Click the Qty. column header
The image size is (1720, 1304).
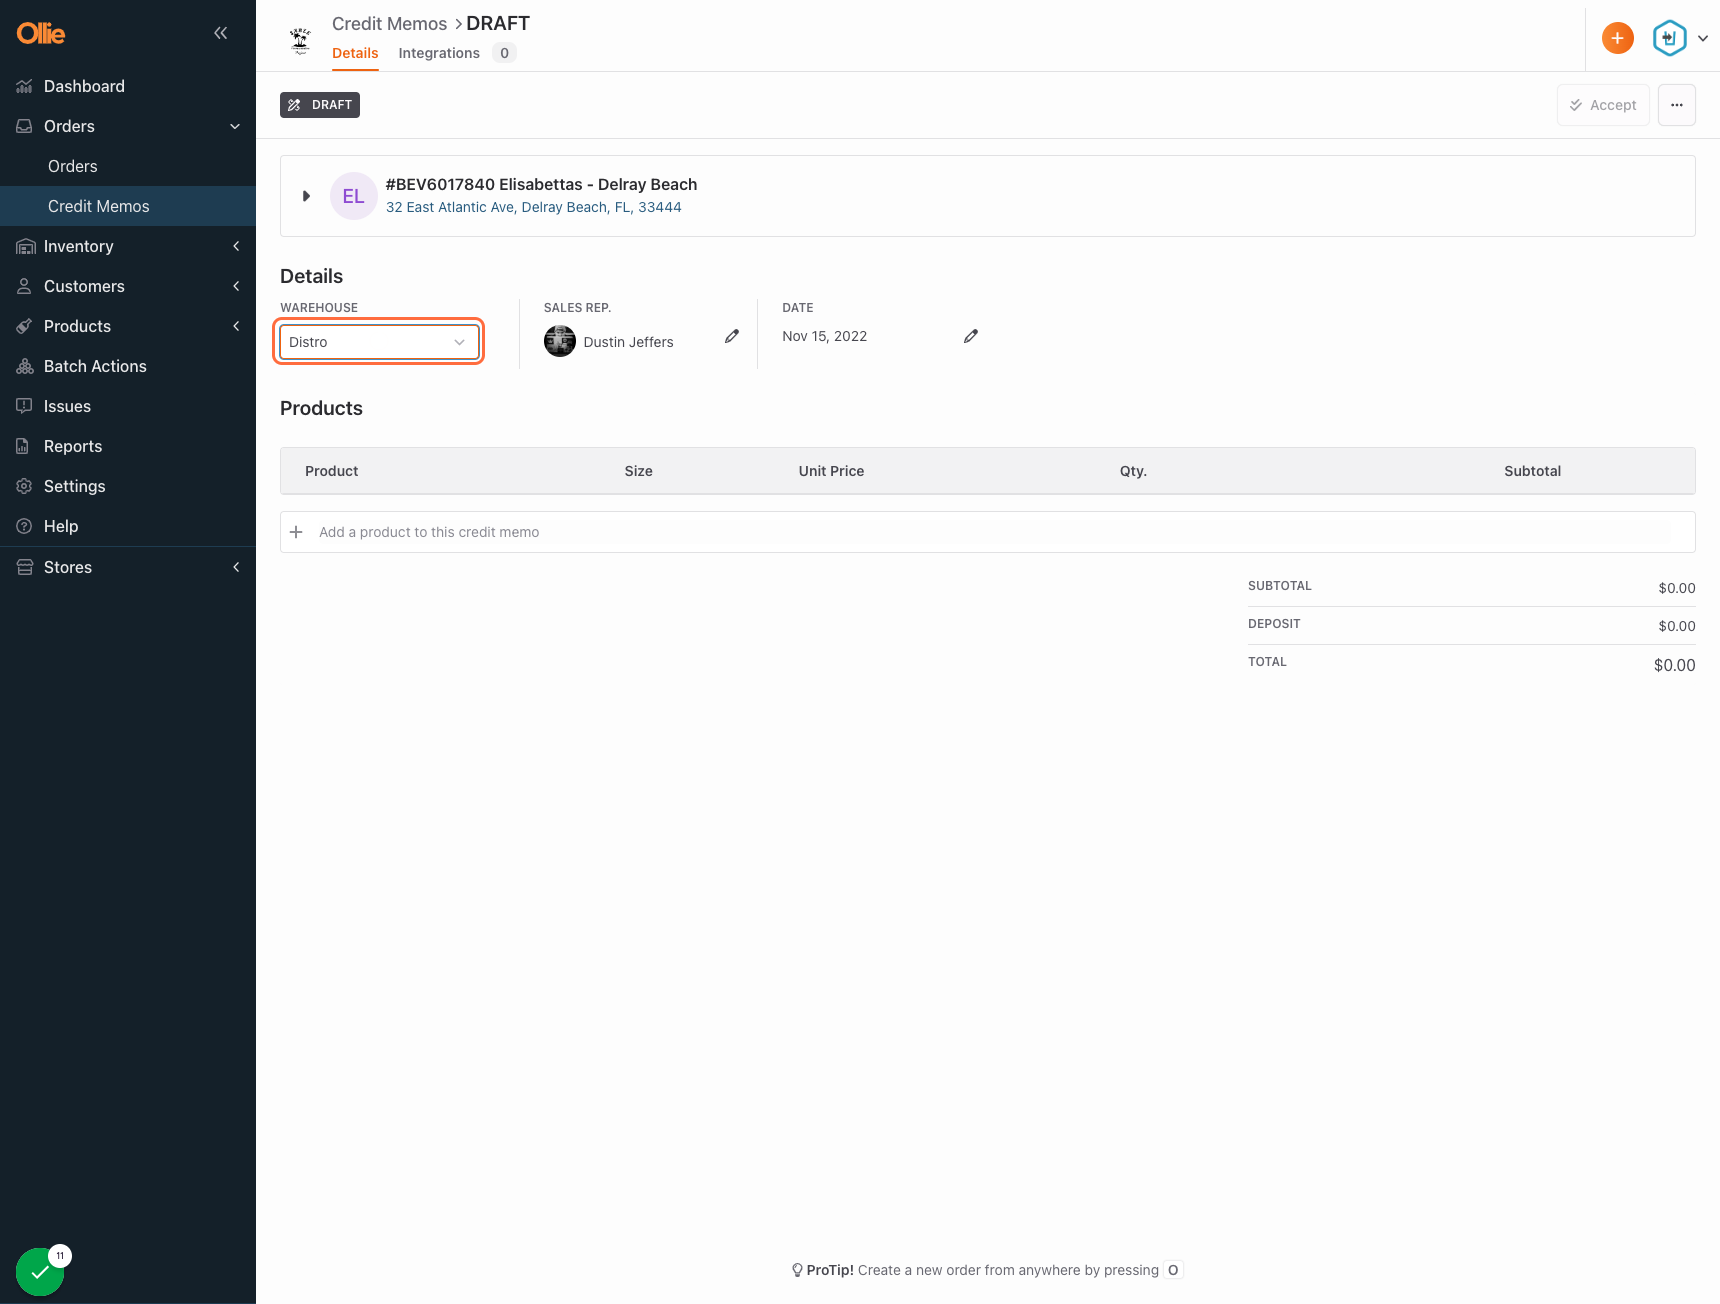pos(1133,471)
